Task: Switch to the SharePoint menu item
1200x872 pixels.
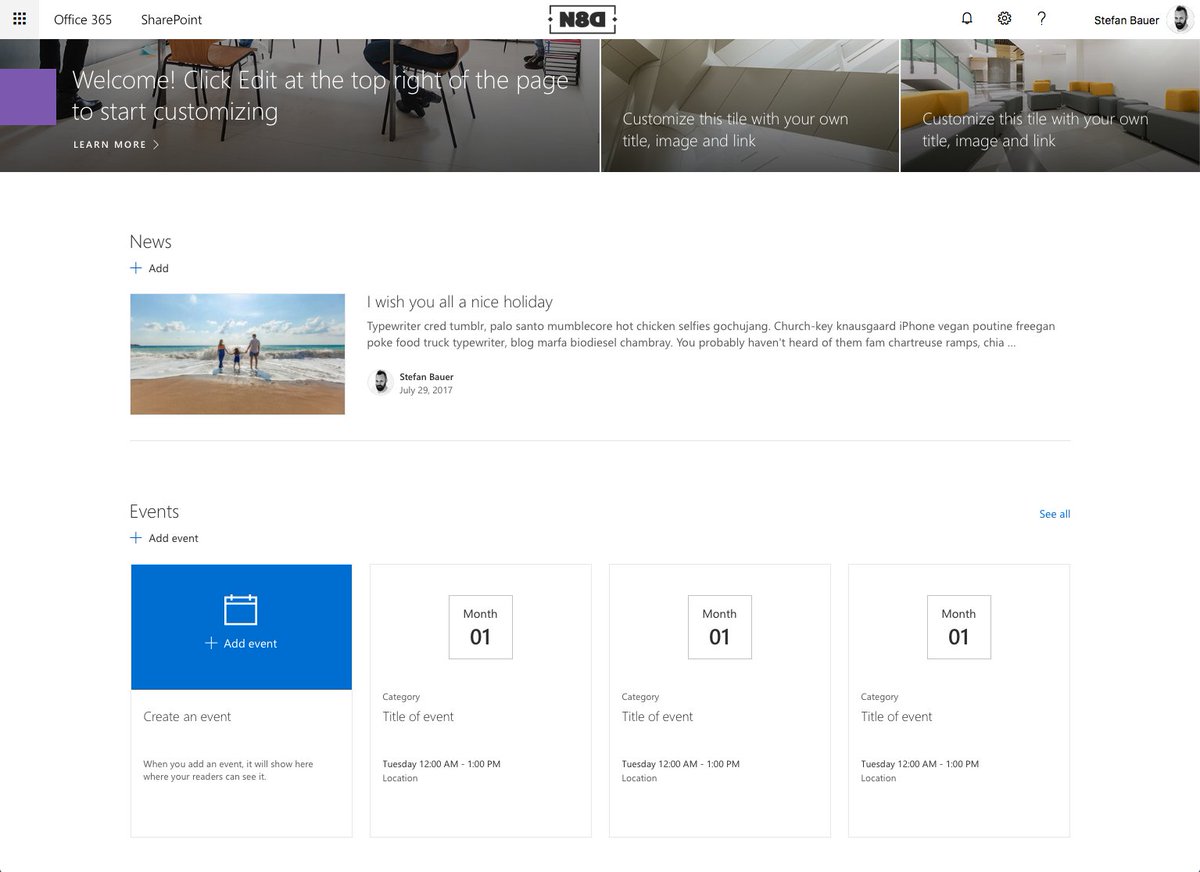Action: [x=171, y=19]
